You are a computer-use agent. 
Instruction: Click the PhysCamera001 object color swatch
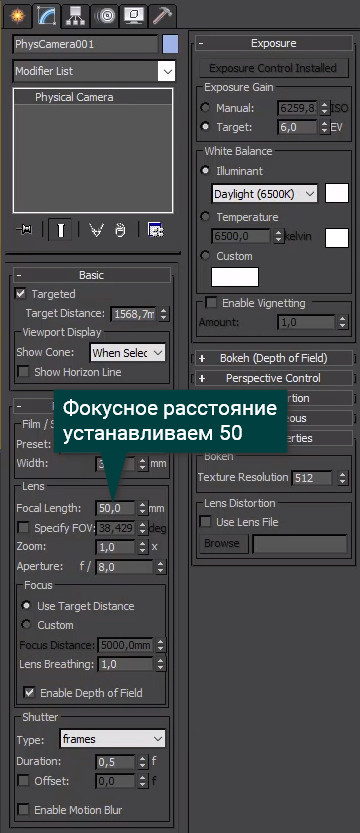(x=170, y=44)
